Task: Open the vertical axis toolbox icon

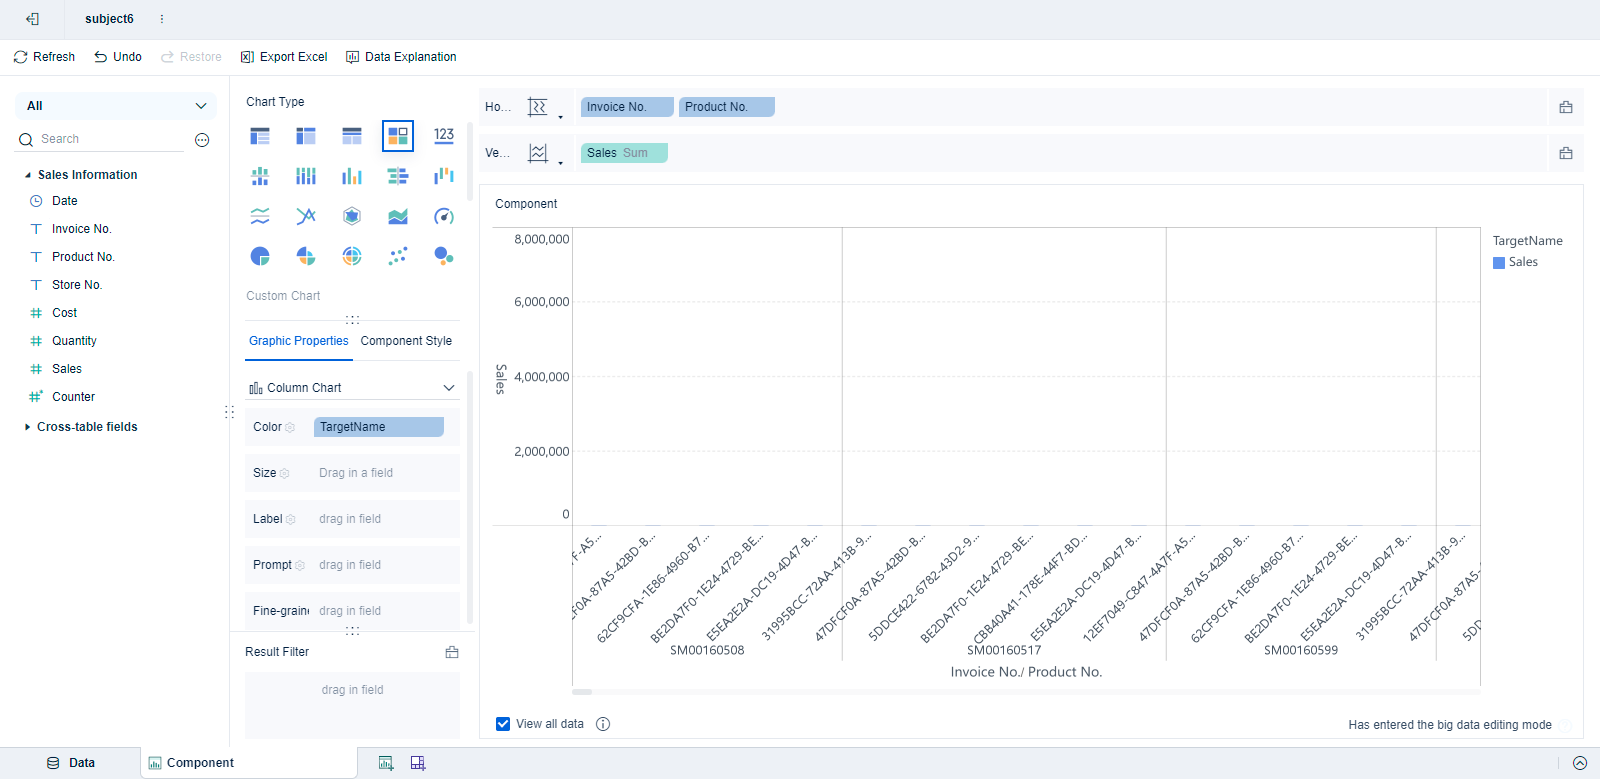Action: [x=1566, y=153]
